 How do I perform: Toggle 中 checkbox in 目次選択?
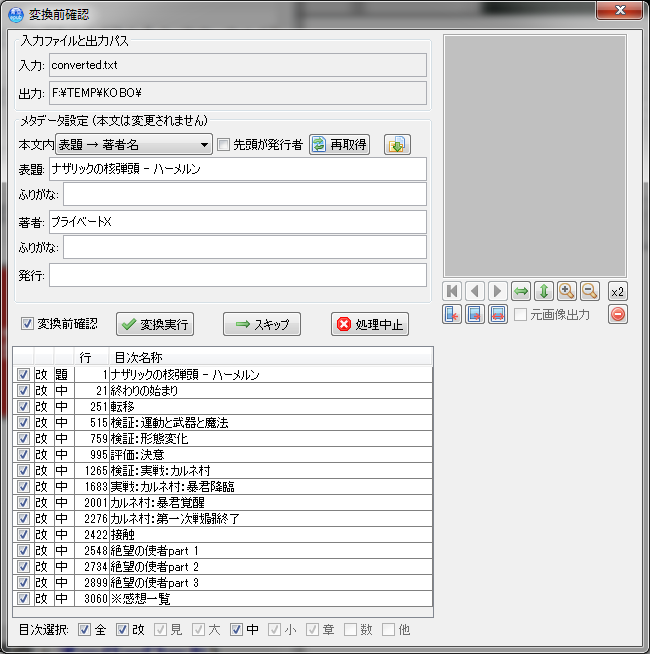236,629
